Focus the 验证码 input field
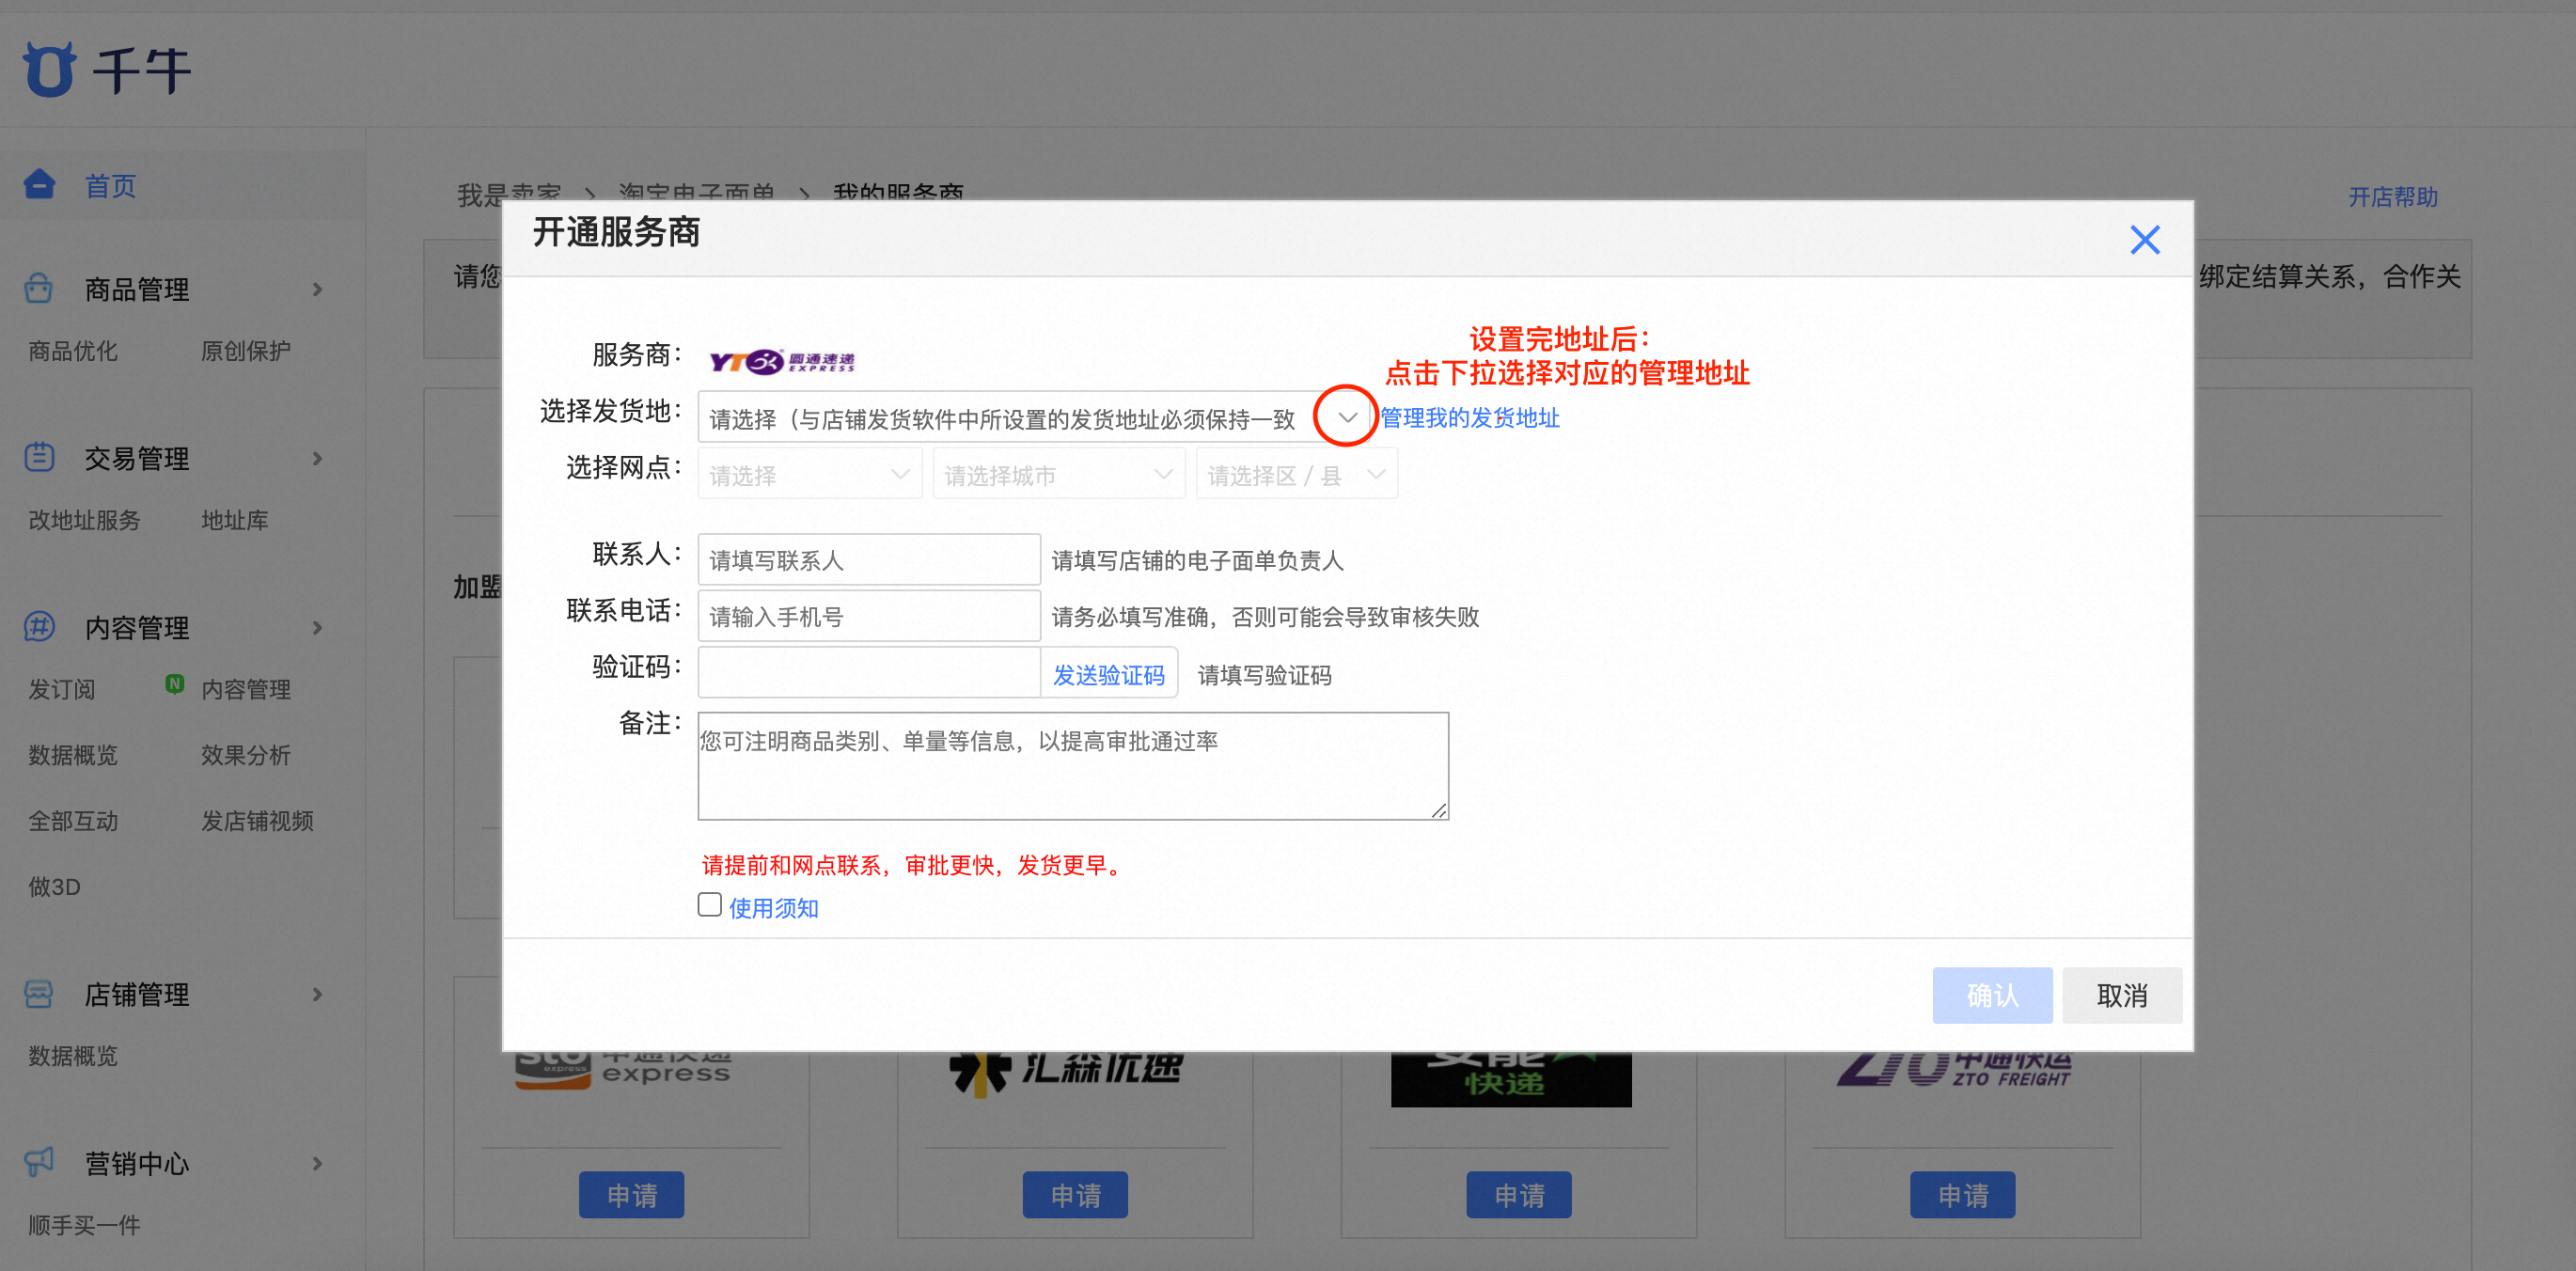The height and width of the screenshot is (1271, 2576). [x=869, y=672]
